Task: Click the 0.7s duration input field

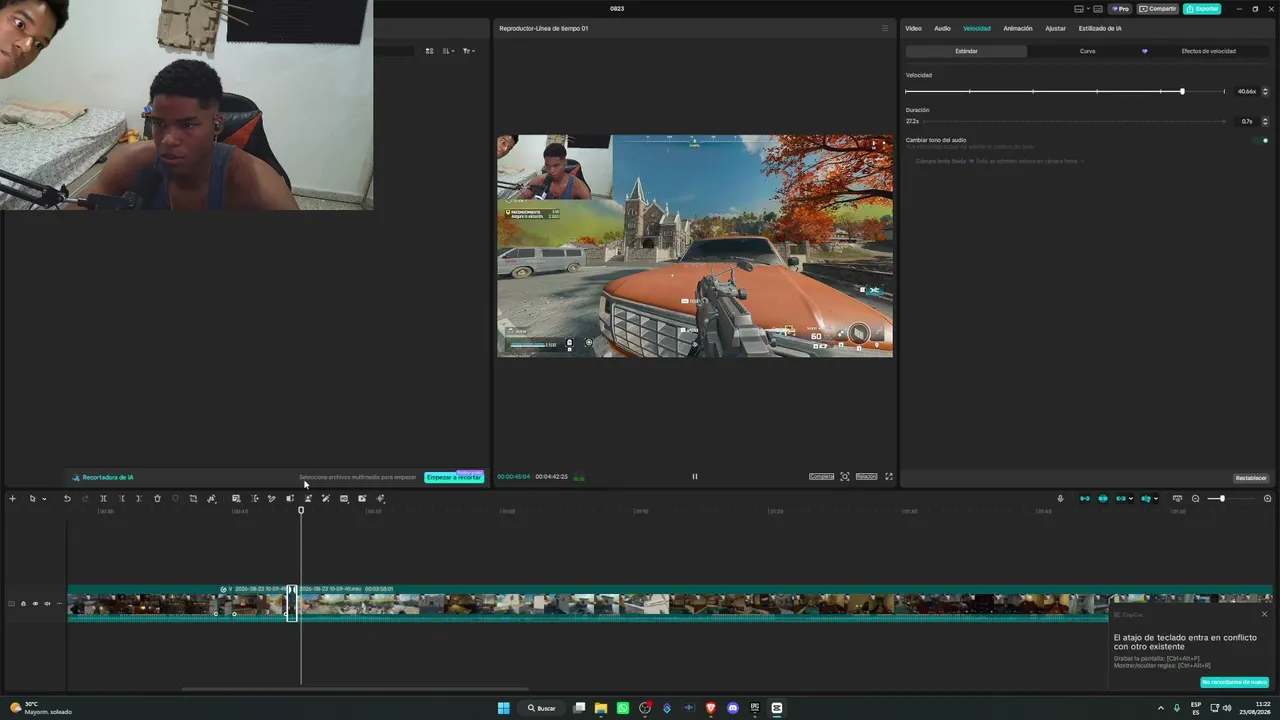Action: [1246, 121]
